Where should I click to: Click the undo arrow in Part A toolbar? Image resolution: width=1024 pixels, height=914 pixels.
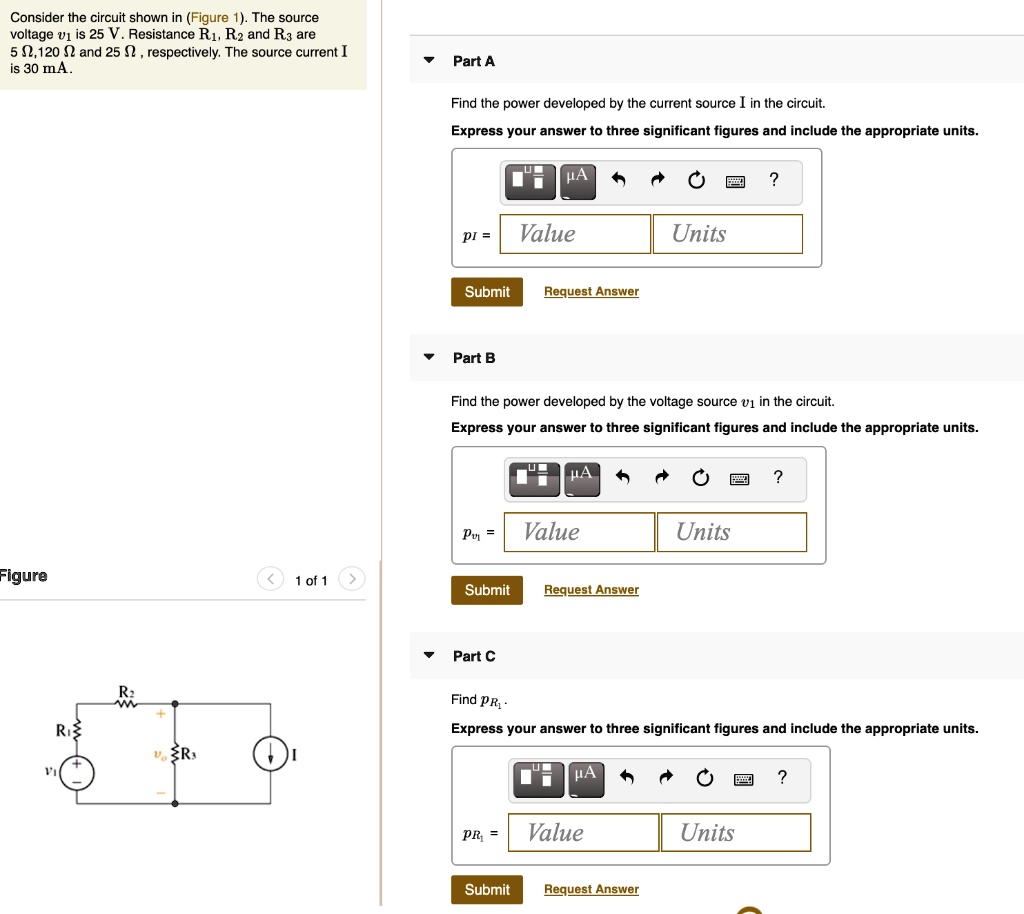[617, 181]
